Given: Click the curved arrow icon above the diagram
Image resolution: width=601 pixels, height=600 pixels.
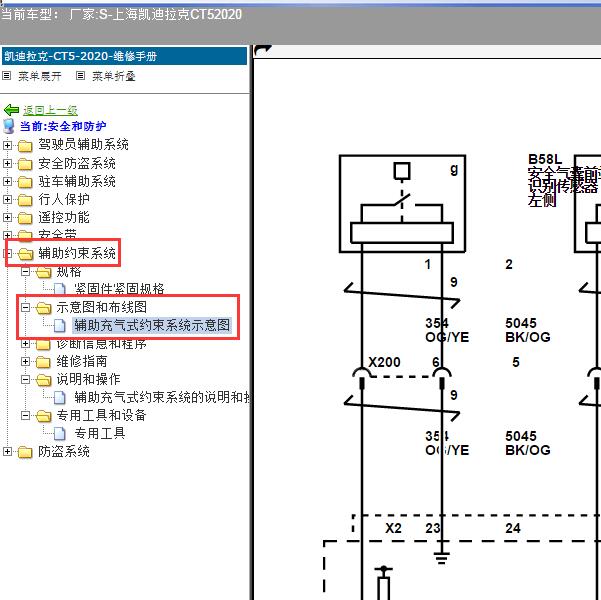Looking at the screenshot, I should pos(263,51).
